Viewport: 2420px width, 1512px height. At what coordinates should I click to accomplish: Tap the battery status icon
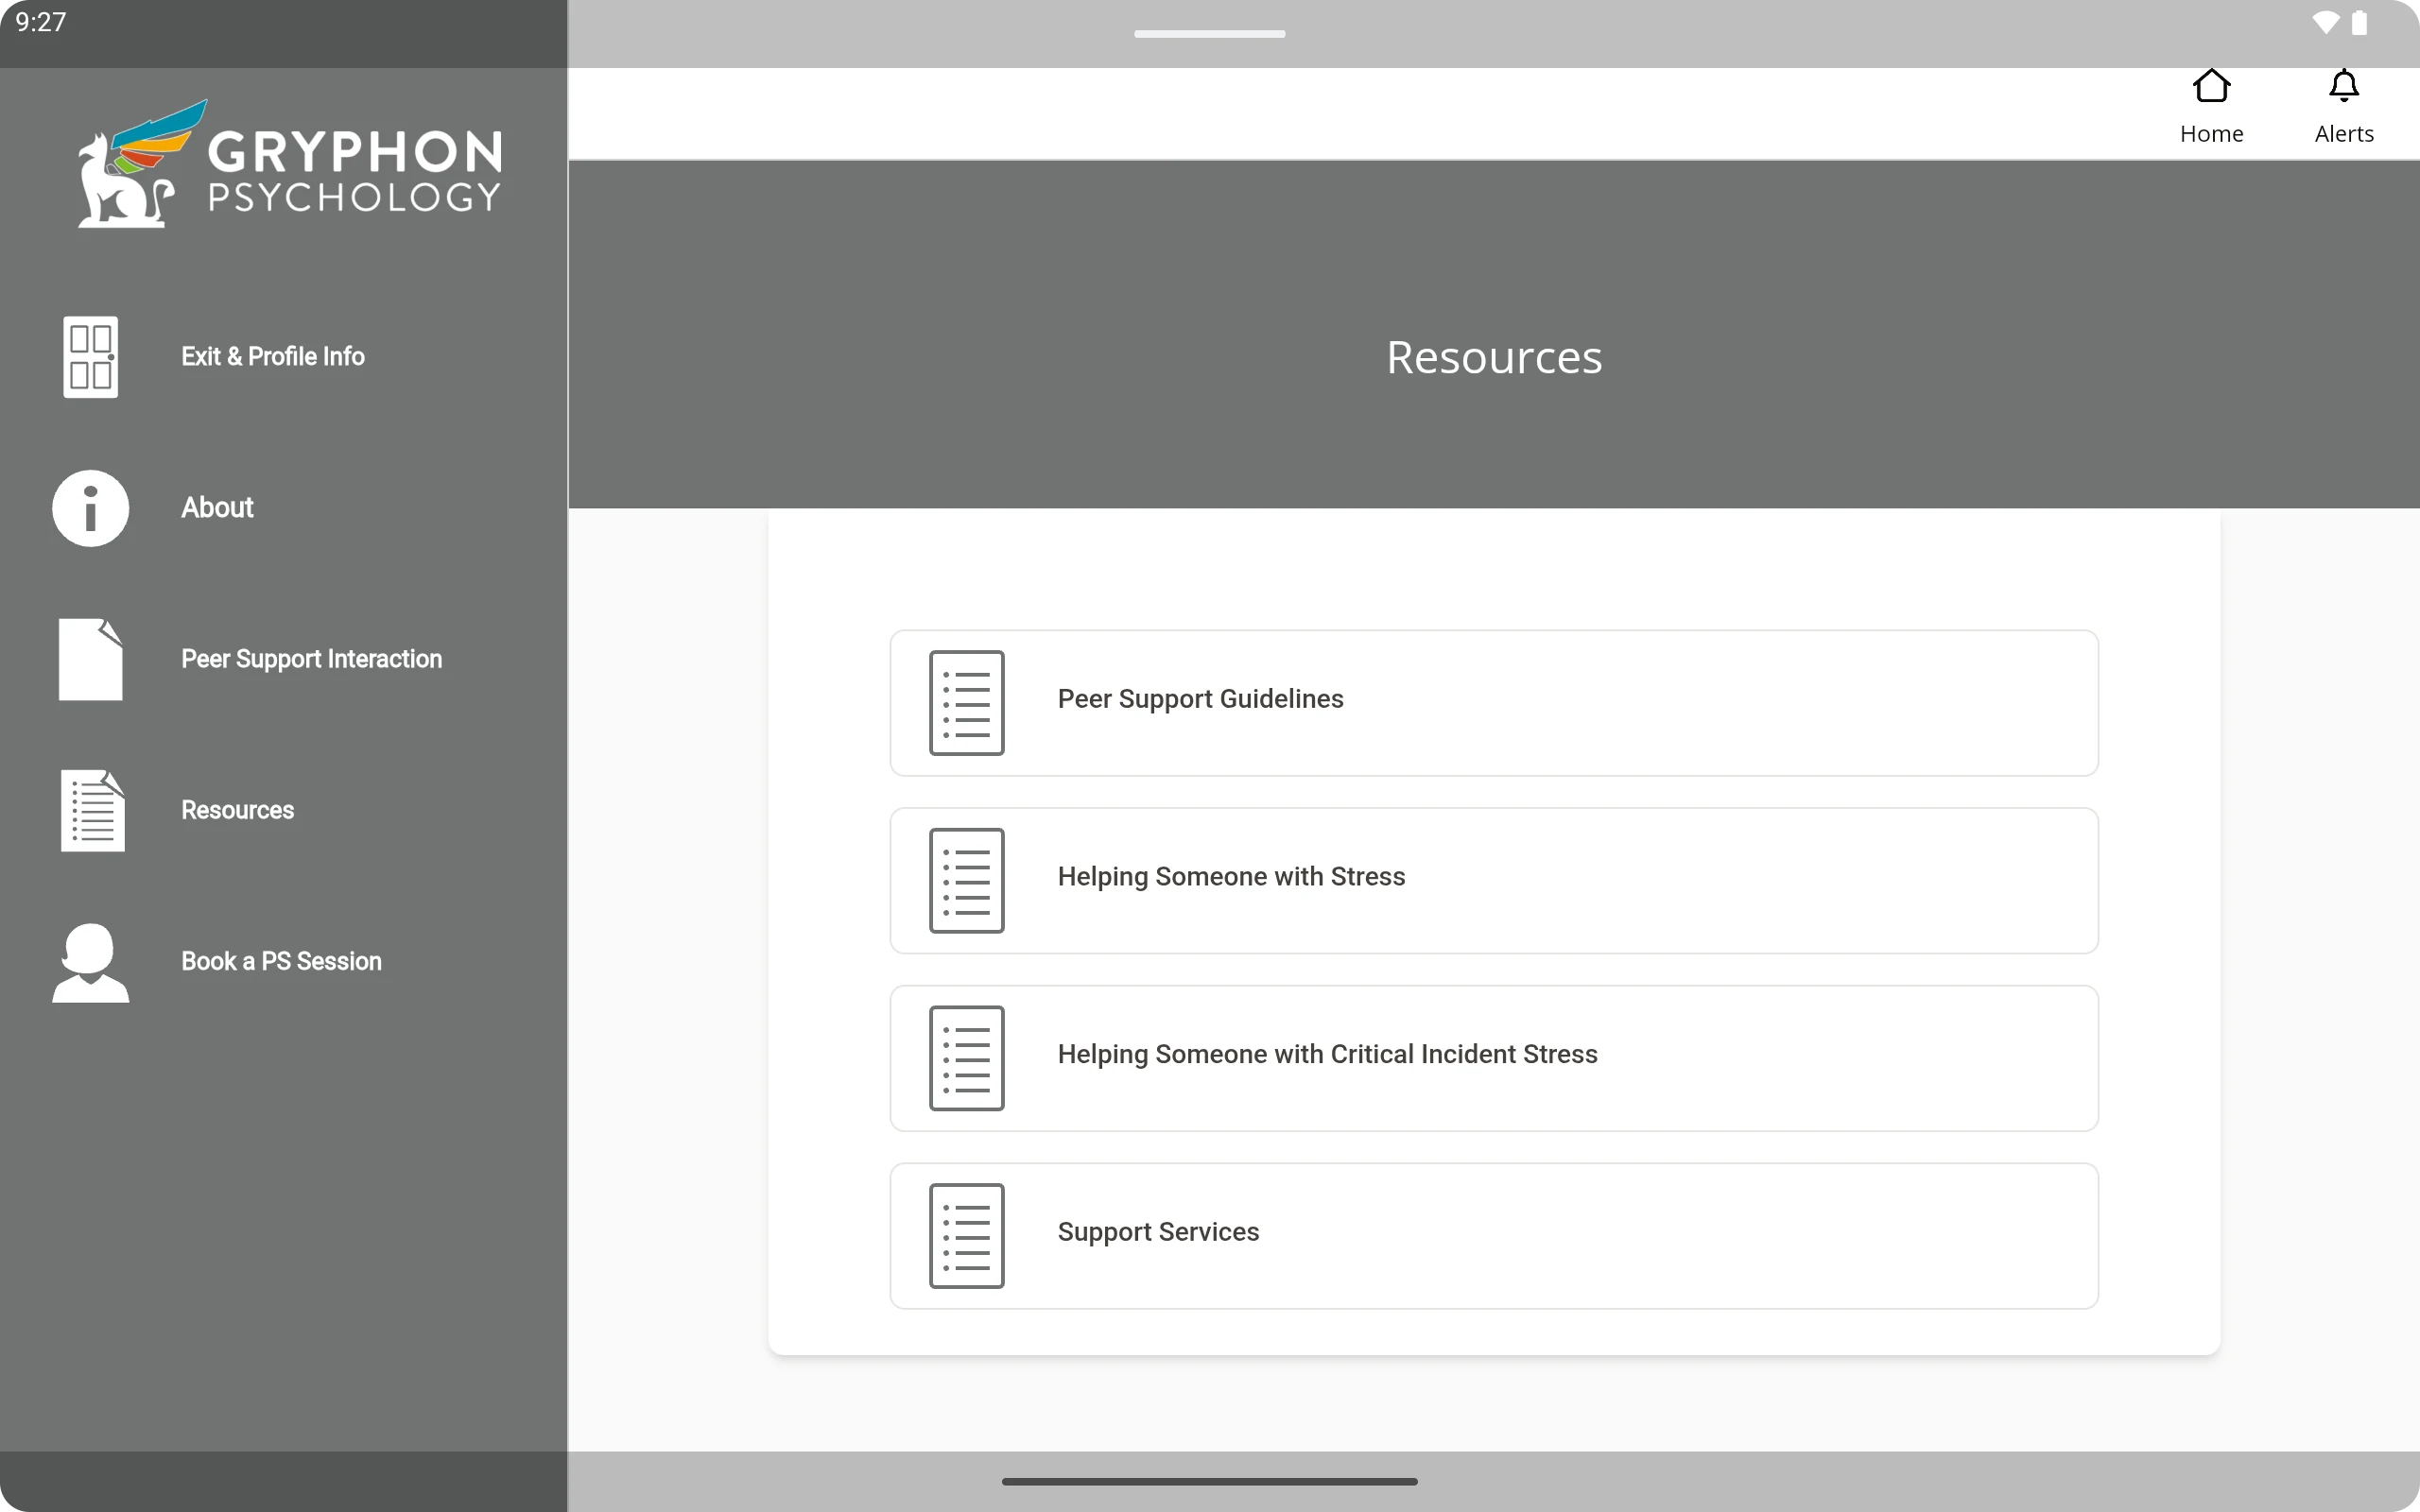pos(2359,22)
